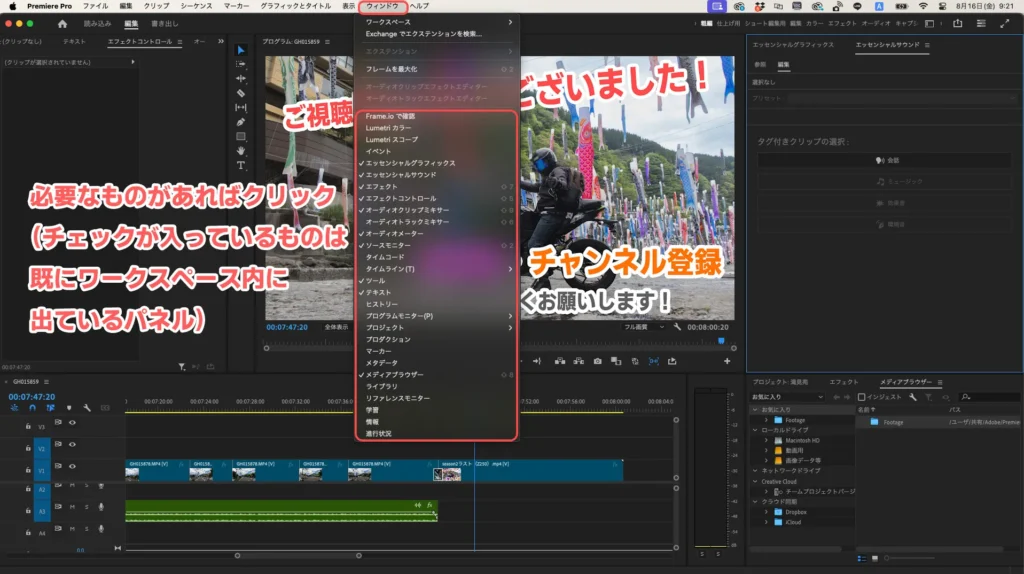1024x574 pixels.
Task: Expand the Macintosh HD tree item
Action: pyautogui.click(x=767, y=440)
